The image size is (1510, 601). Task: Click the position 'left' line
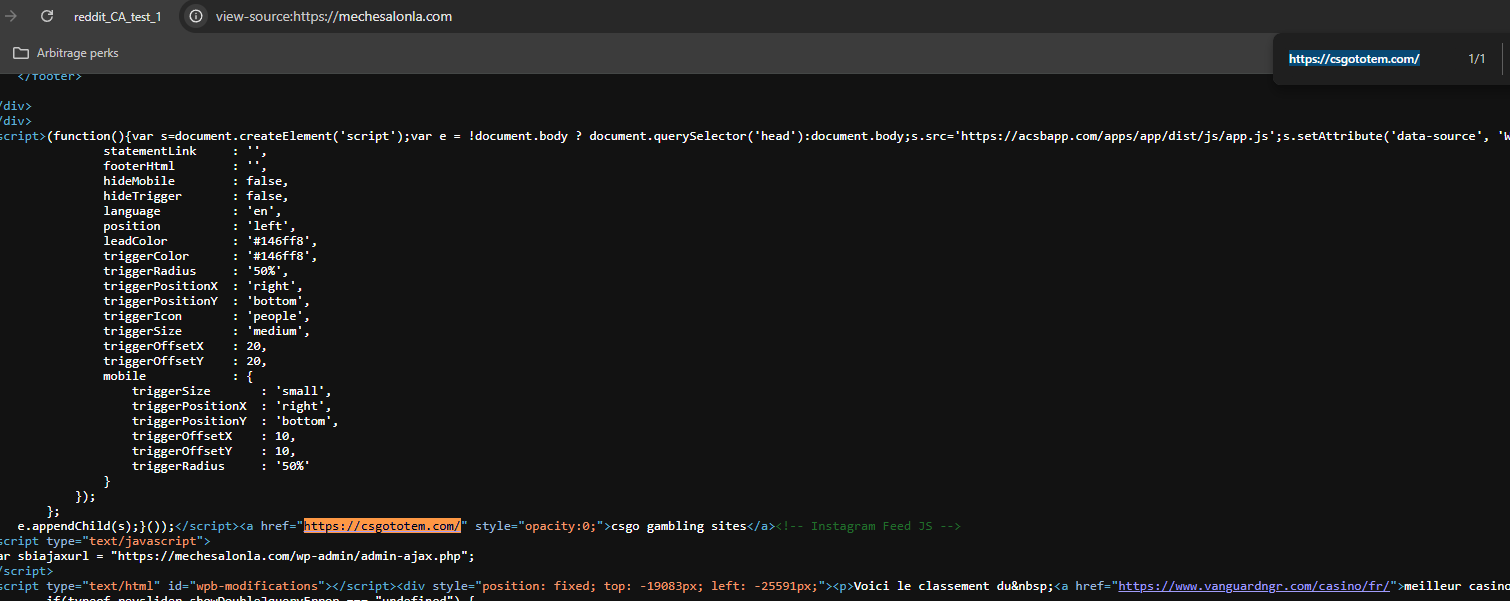click(200, 226)
